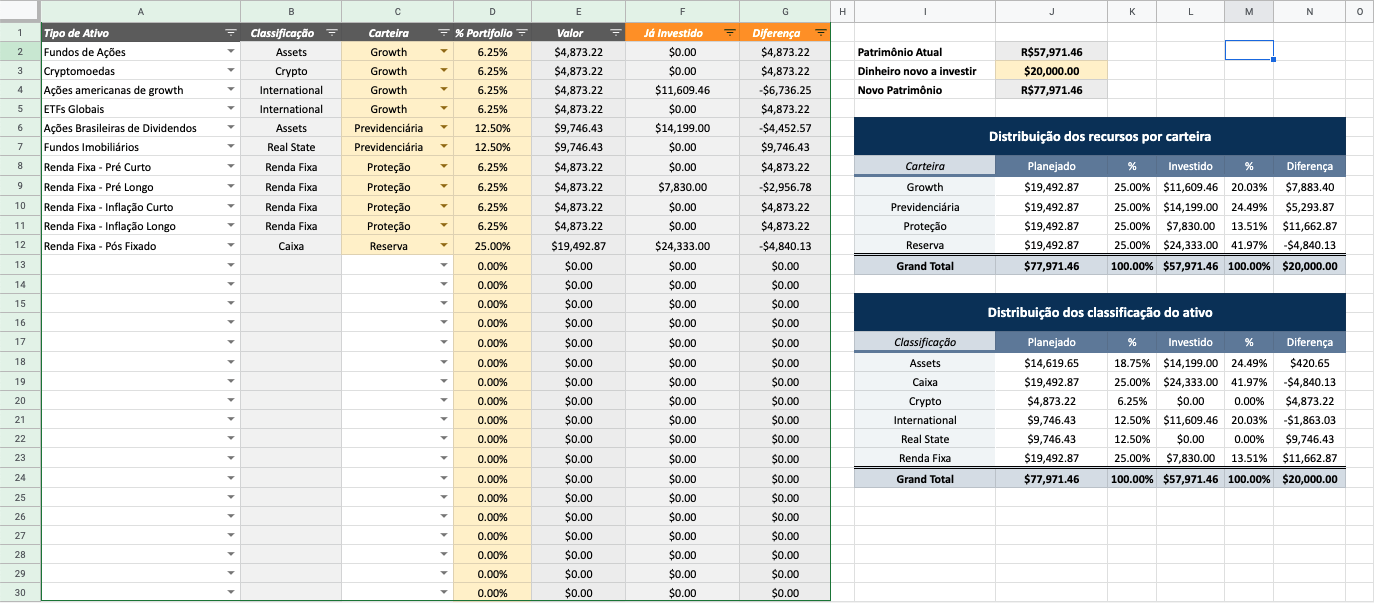Click the Renda Fixa - Inflação Longo cell
The width and height of the screenshot is (1374, 603).
tap(140, 227)
